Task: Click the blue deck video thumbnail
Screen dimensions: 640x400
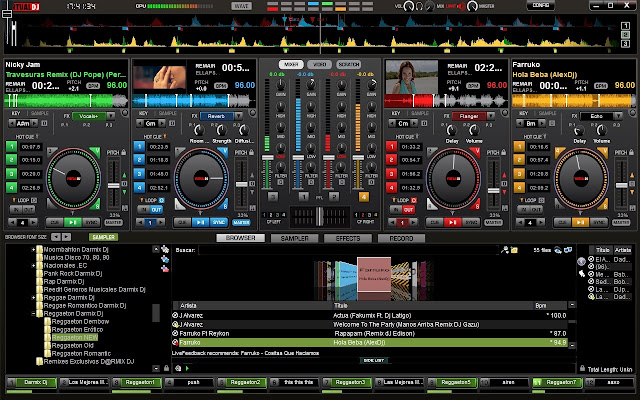Action: (x=159, y=75)
